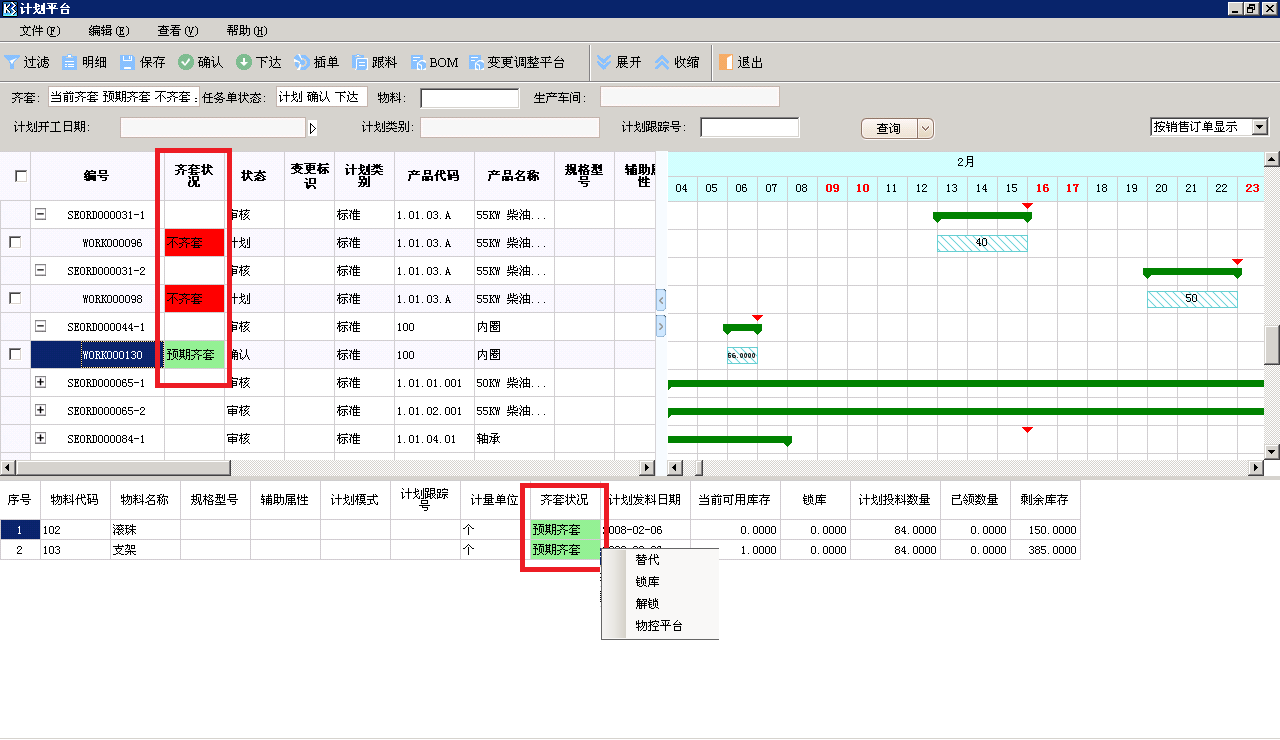This screenshot has height=740, width=1280.
Task: Select material row 103 支架
Action: 540,550
